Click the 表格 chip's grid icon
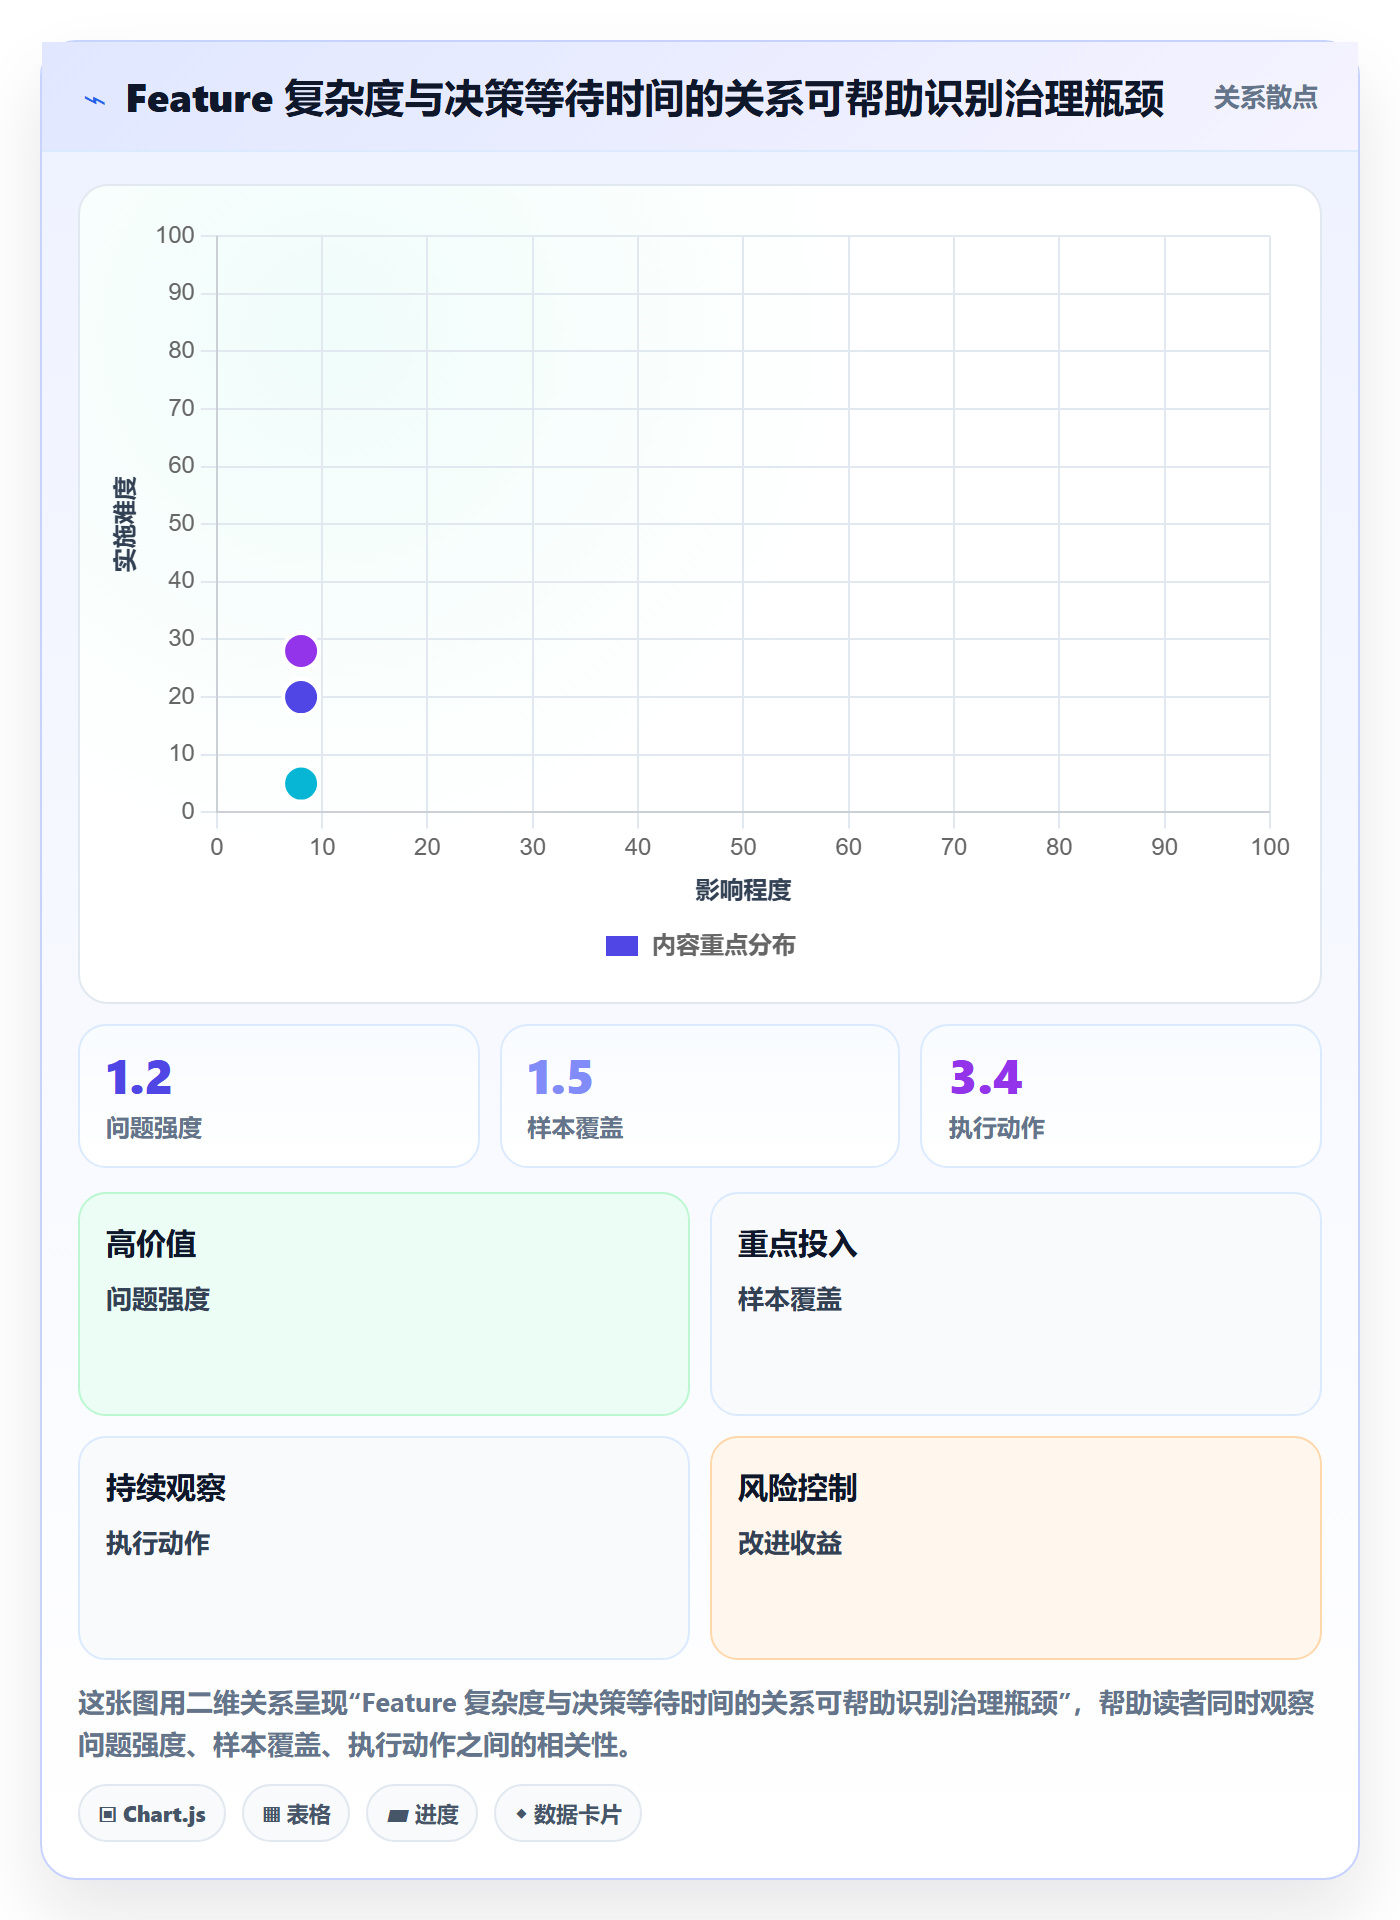 (271, 1815)
